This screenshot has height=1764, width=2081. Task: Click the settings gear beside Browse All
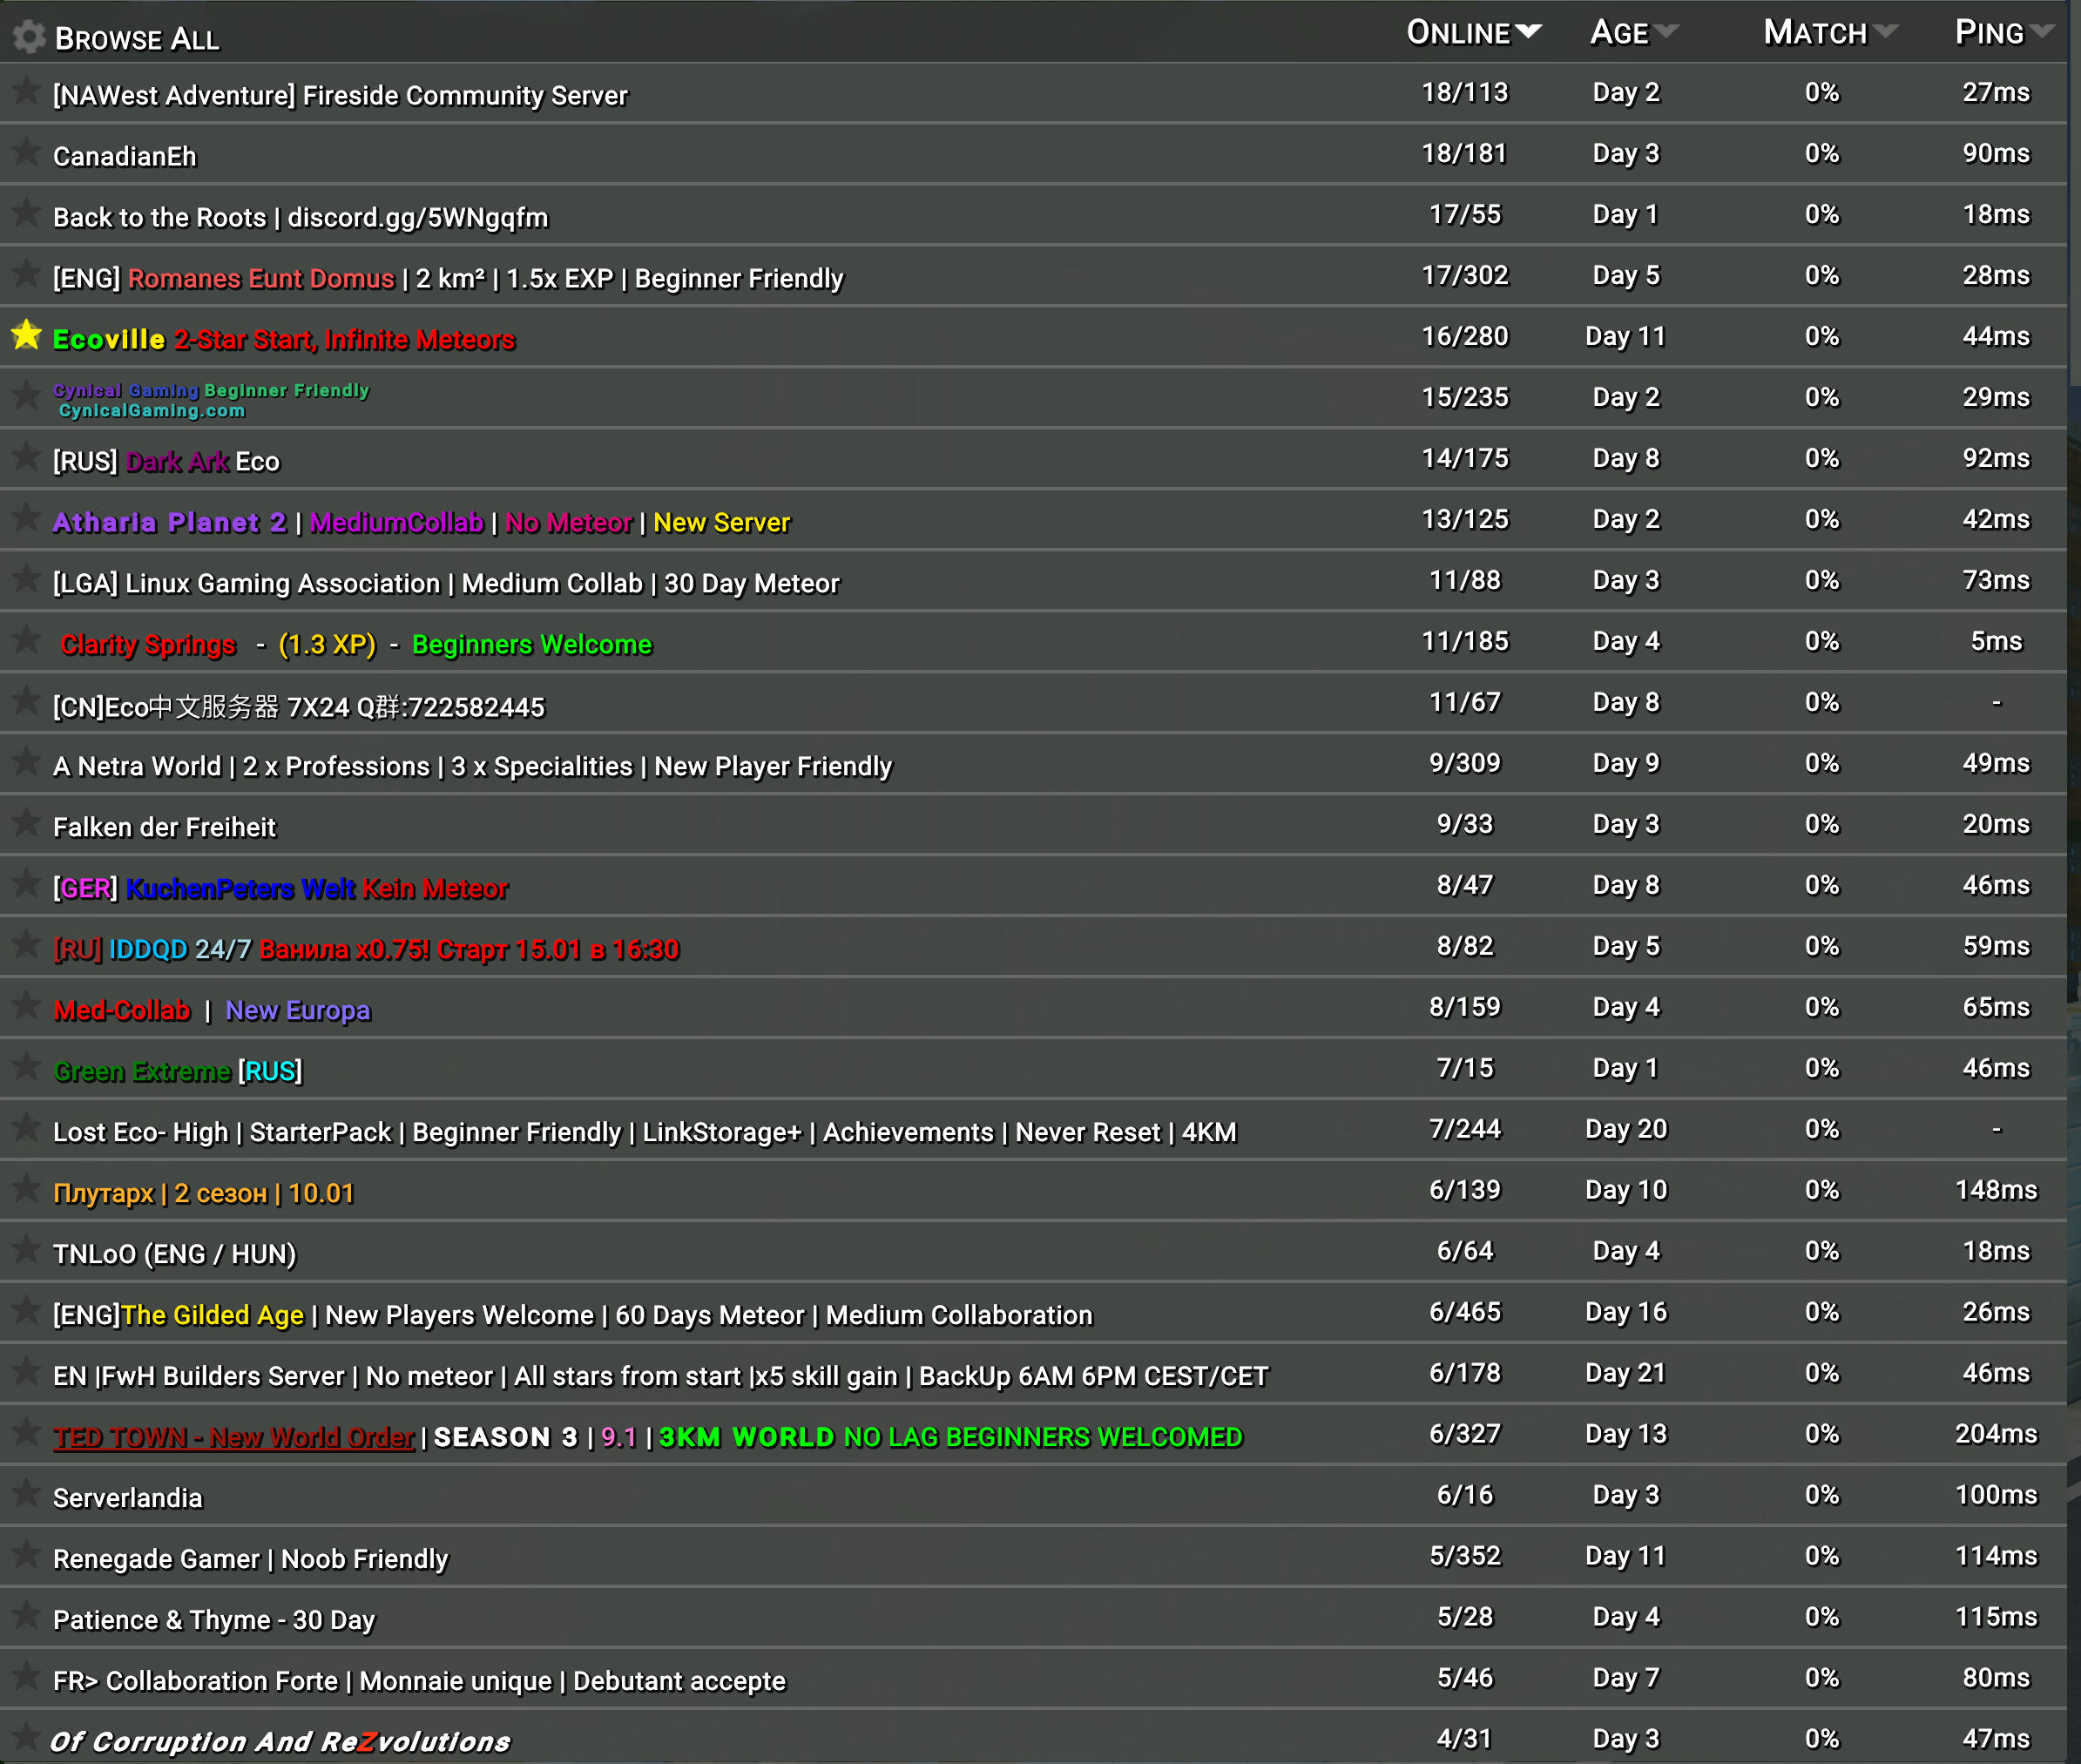coord(28,36)
